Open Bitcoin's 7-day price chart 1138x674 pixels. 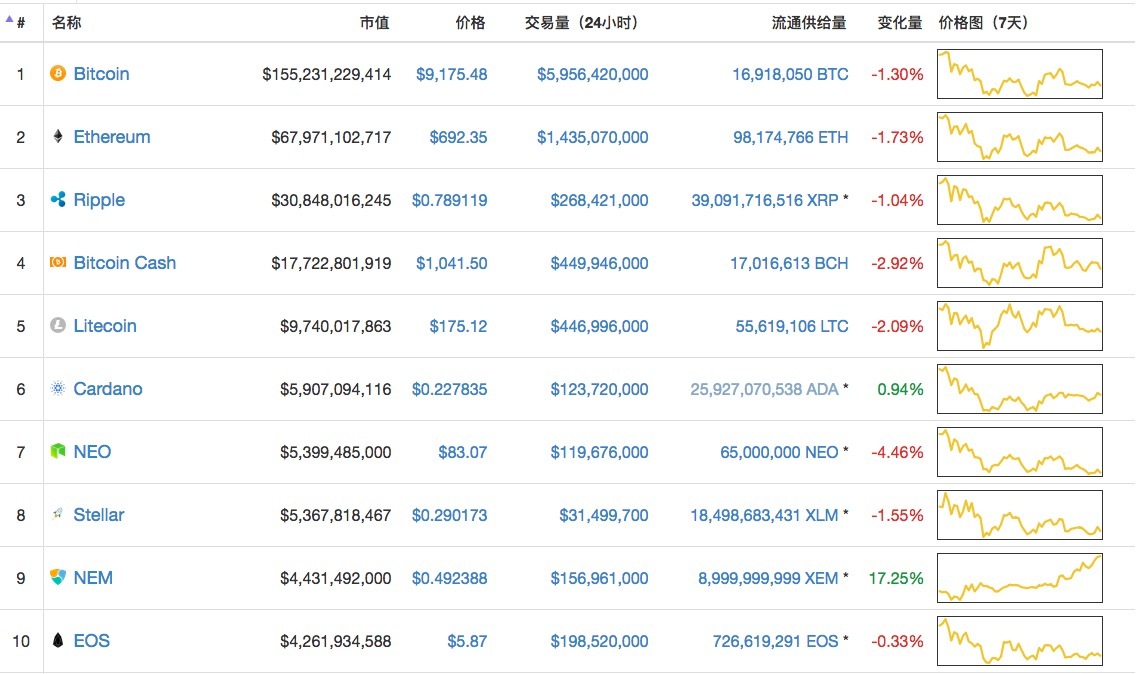pos(1020,74)
